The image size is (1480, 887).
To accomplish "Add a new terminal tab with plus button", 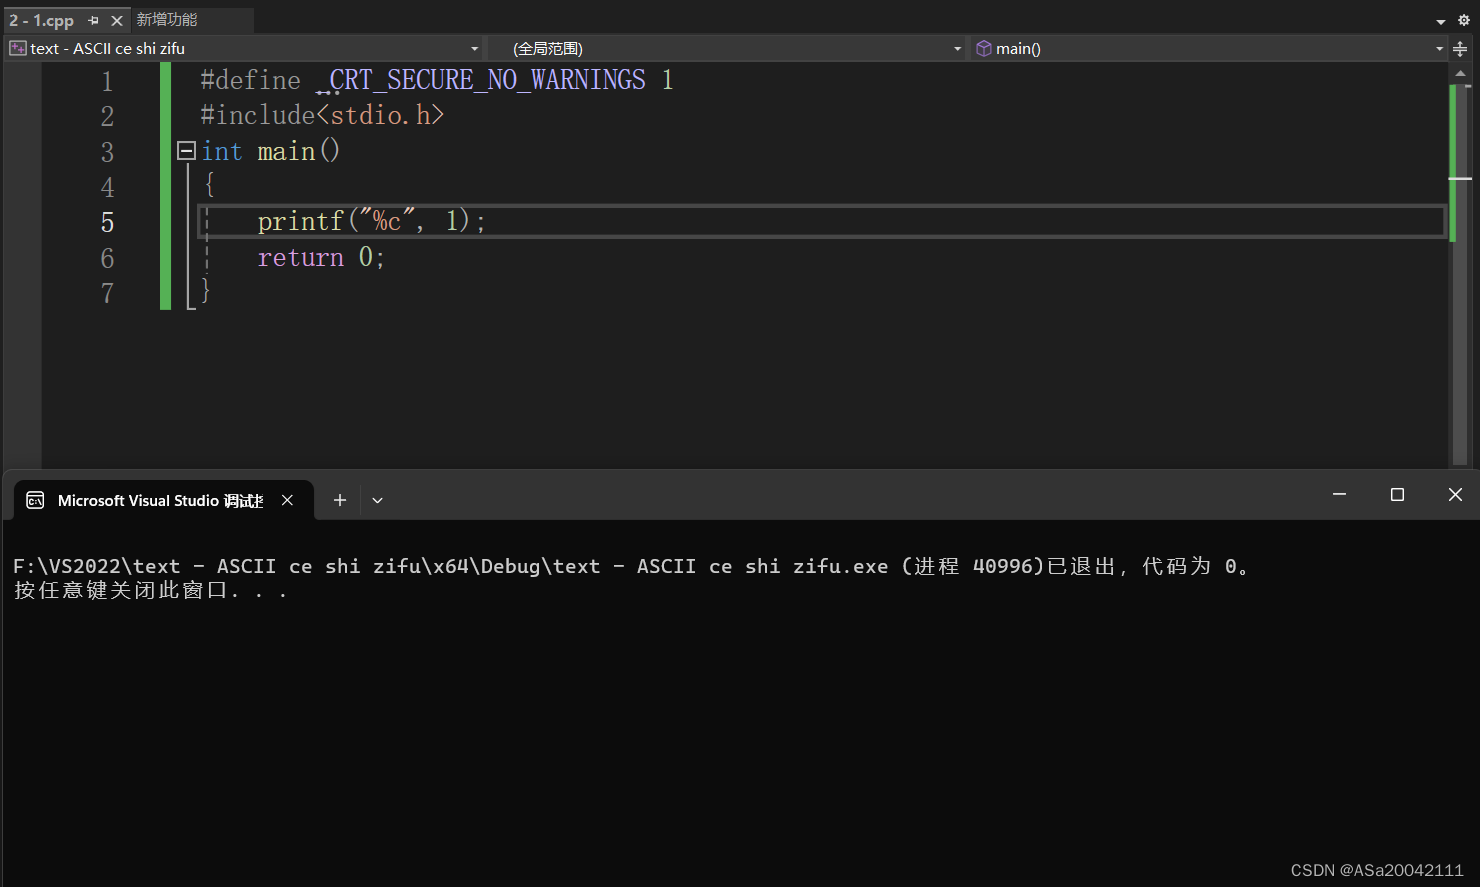I will coord(340,500).
